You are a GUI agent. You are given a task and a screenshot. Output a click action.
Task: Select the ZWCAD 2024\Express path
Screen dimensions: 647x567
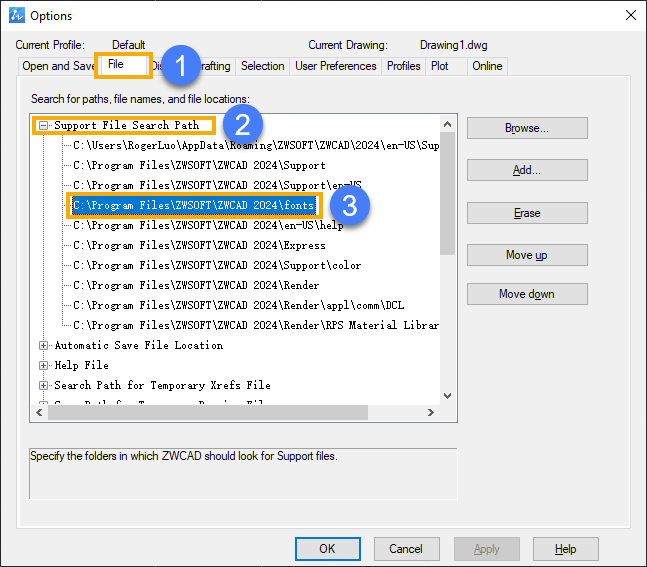click(199, 246)
